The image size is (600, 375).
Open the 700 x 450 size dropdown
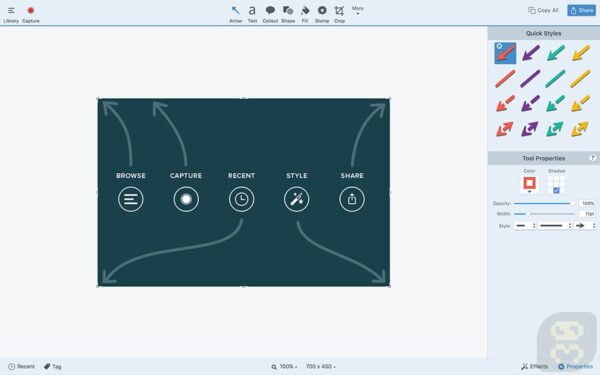click(321, 367)
